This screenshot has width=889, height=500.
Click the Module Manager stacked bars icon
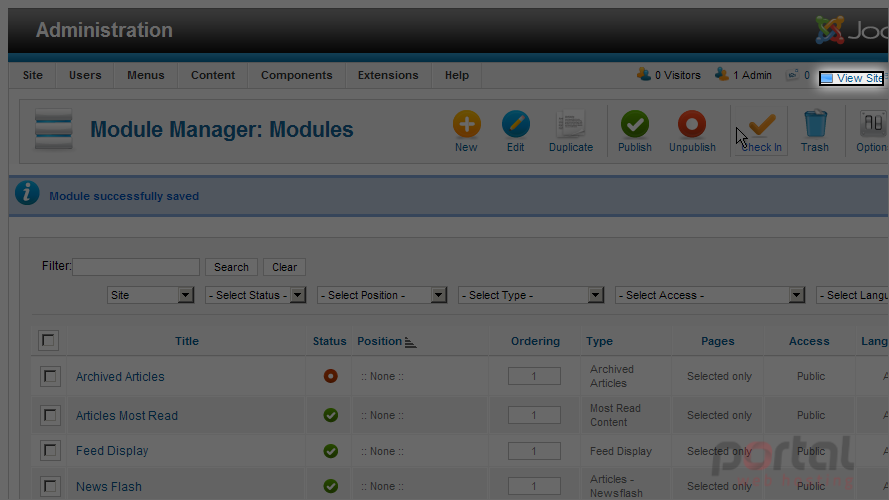point(53,129)
